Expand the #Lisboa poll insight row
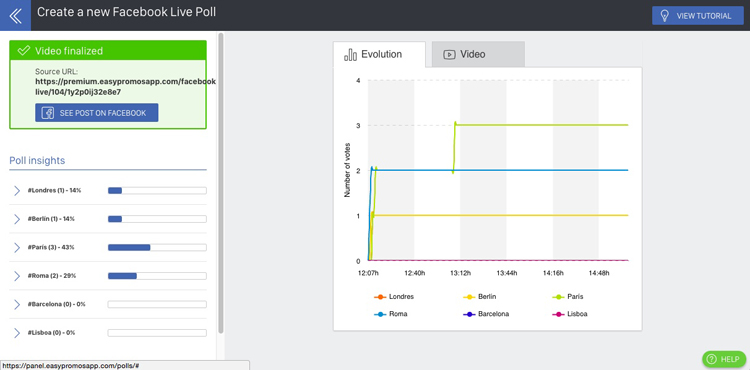Screen dimensions: 750x370 [108, 333]
